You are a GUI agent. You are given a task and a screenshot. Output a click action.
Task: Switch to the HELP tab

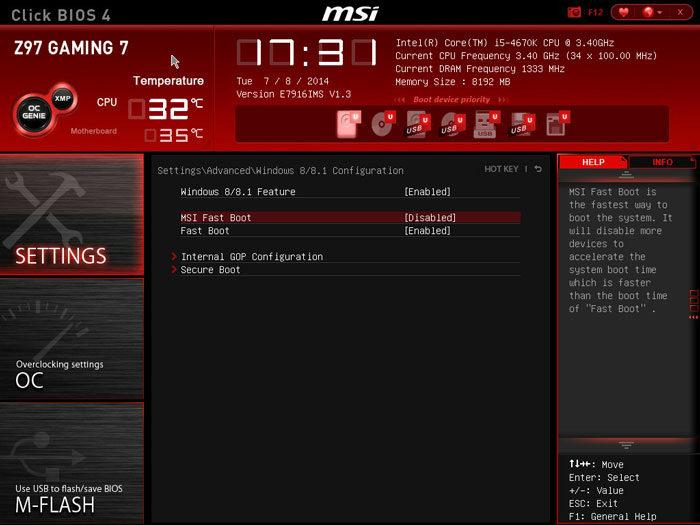pos(593,162)
